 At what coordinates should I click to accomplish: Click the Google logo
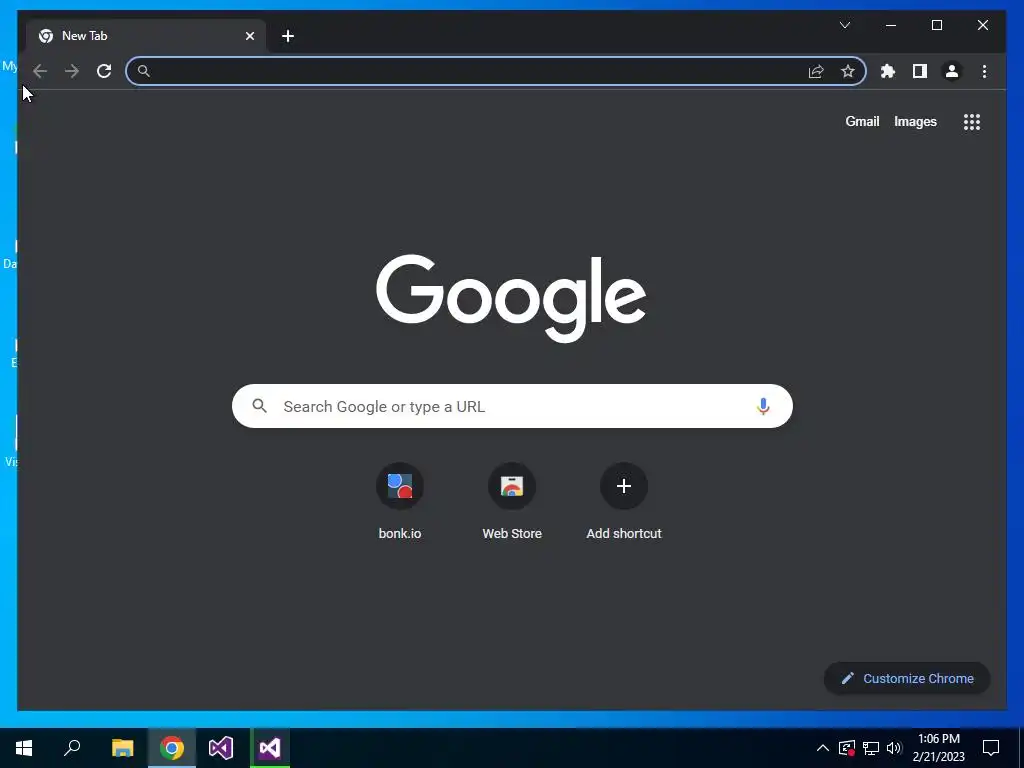[x=511, y=298]
